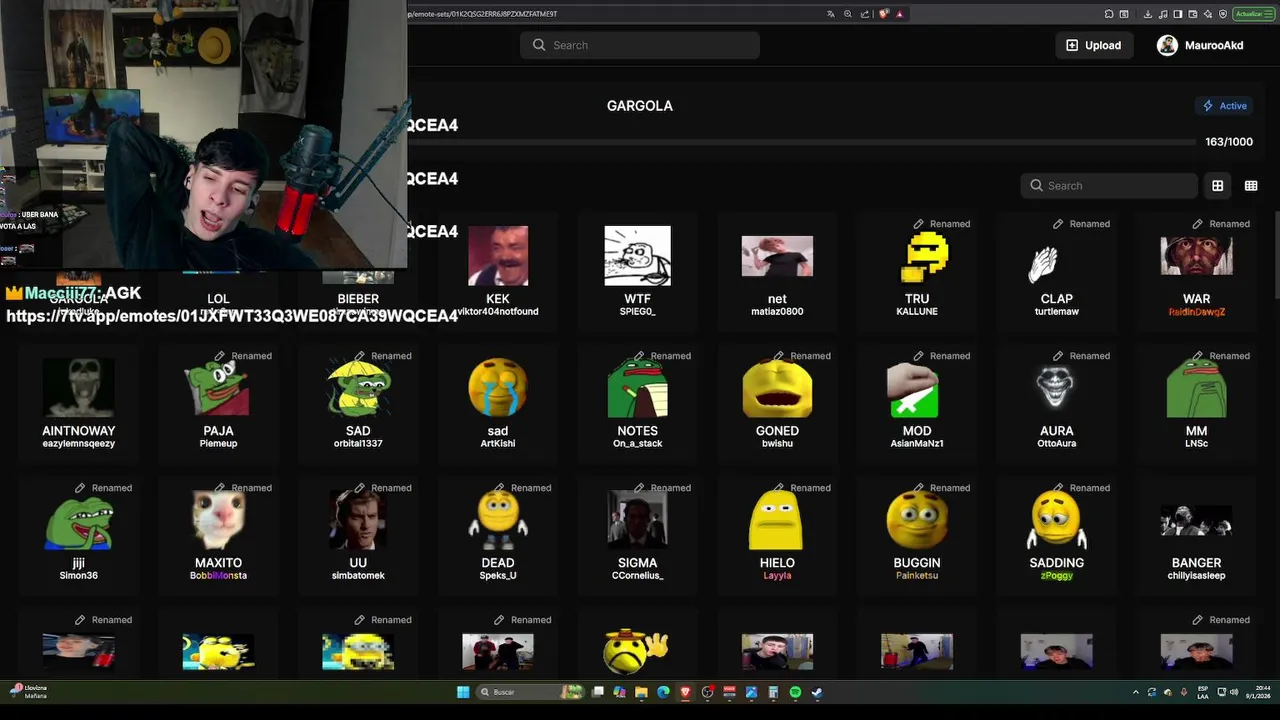Open Steam from the taskbar
Viewport: 1280px width, 720px height.
816,692
